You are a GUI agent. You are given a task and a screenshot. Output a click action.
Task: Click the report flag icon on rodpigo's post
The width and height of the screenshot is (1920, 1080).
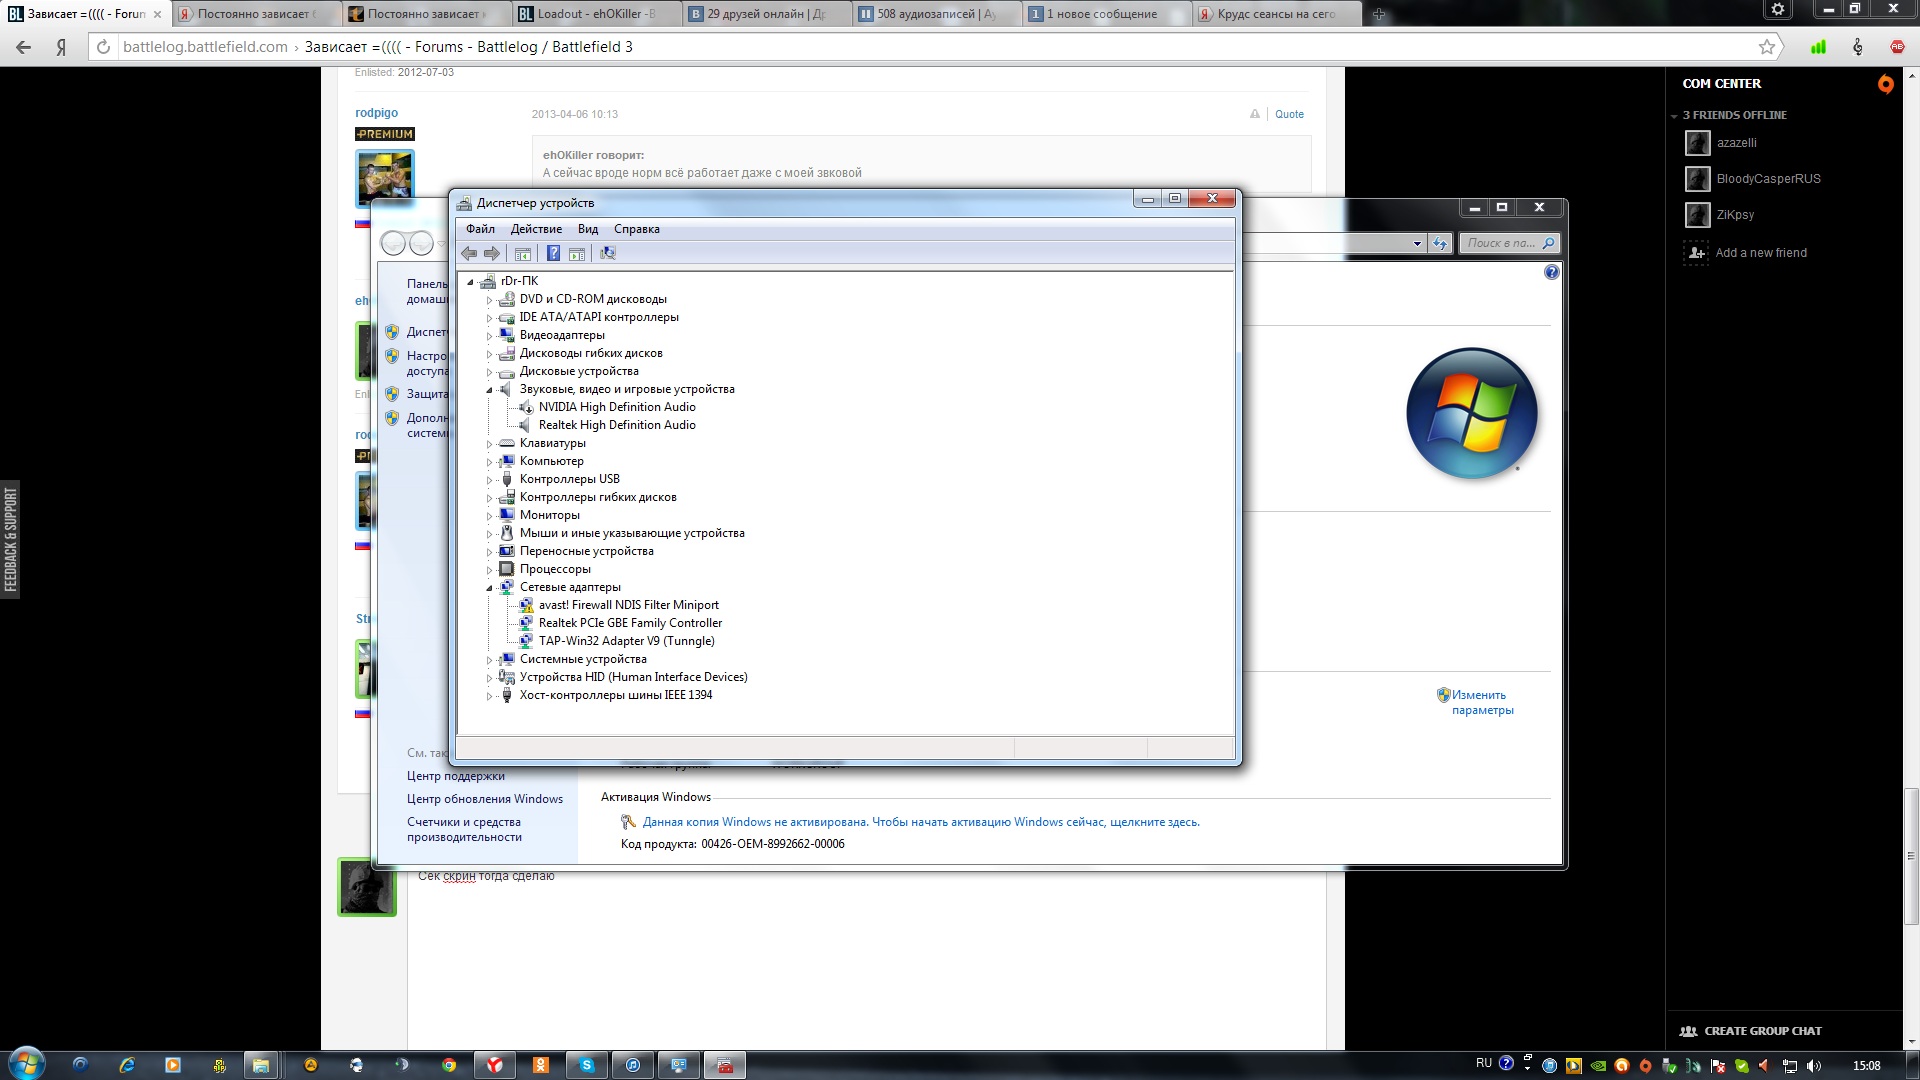pyautogui.click(x=1254, y=114)
